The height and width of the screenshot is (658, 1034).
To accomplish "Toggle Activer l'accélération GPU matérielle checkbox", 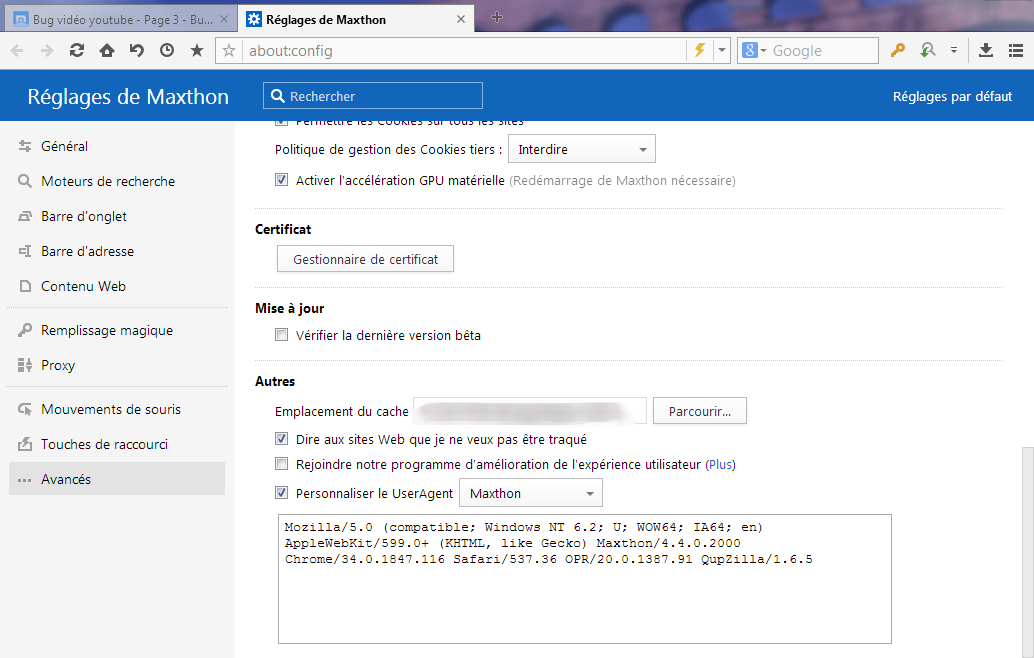I will (282, 179).
